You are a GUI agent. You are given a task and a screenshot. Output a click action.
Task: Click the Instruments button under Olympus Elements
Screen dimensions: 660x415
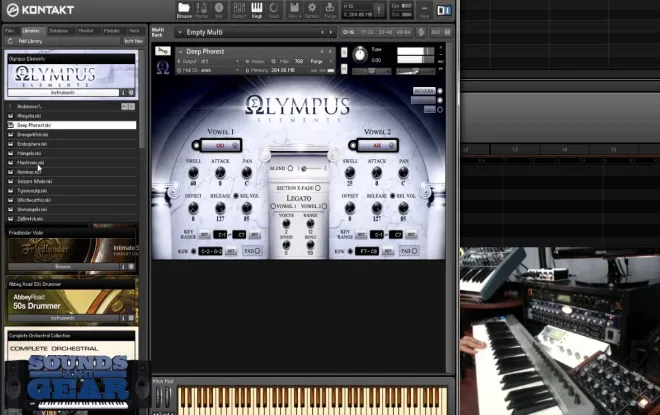click(x=63, y=93)
